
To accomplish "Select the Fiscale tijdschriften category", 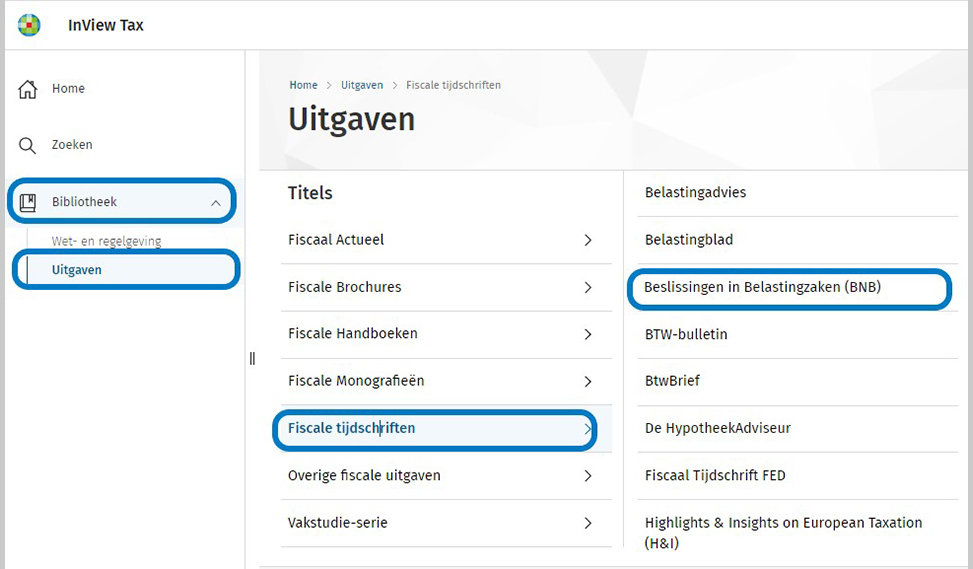I will click(351, 428).
